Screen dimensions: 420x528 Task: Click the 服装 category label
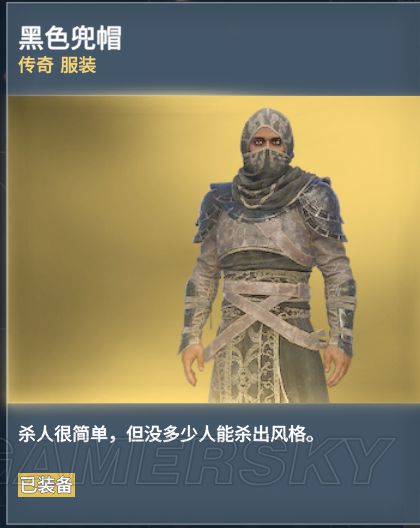(x=78, y=65)
